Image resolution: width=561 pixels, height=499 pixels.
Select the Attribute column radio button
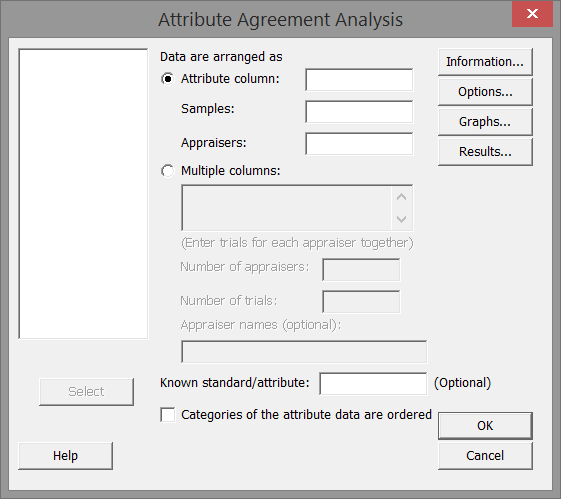point(167,79)
